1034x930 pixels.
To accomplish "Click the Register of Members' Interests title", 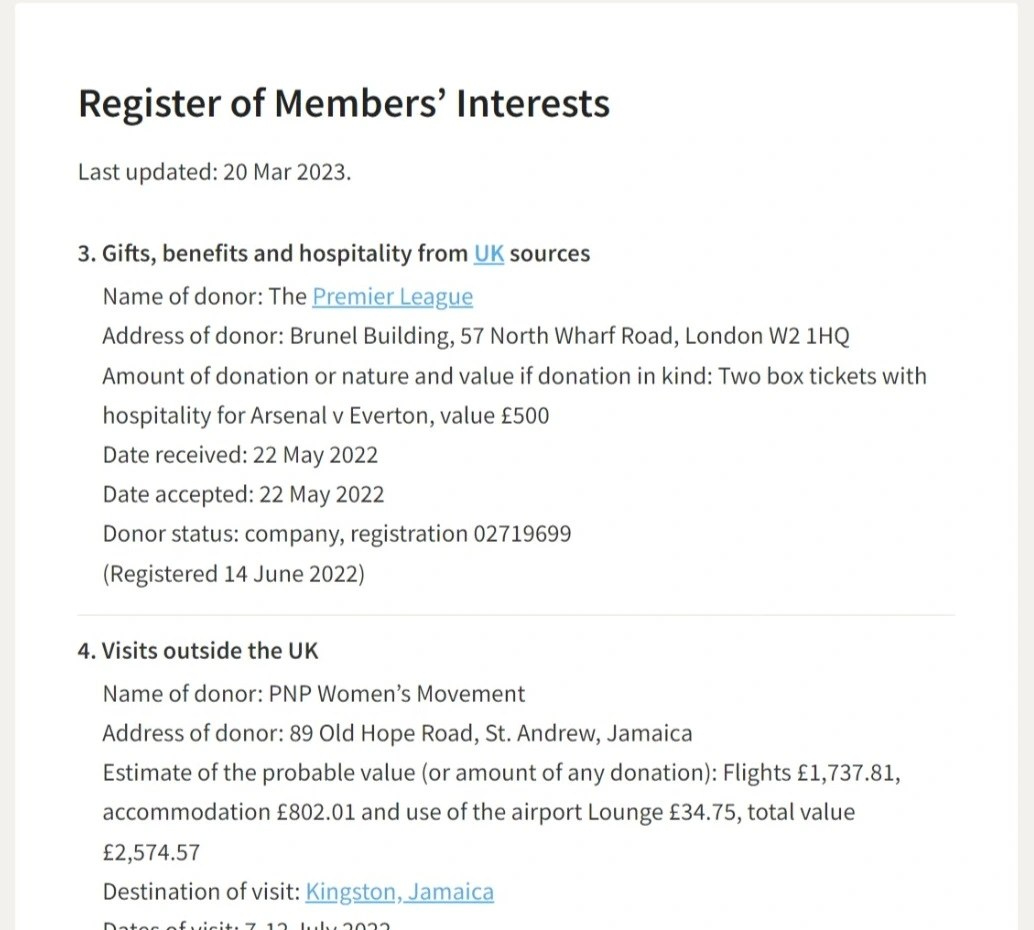I will (344, 104).
